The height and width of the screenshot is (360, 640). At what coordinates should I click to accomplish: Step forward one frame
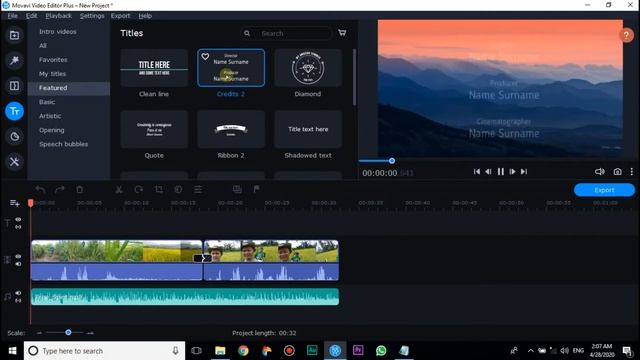click(512, 172)
